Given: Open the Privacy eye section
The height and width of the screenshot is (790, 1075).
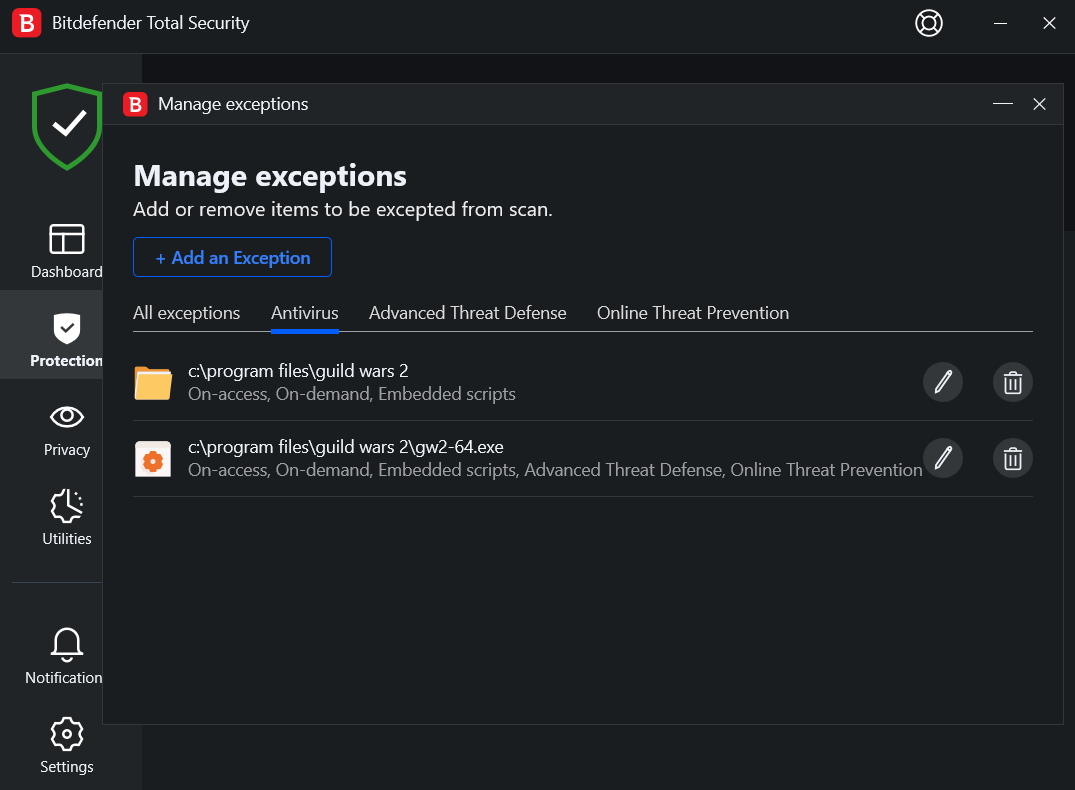Looking at the screenshot, I should click(x=67, y=430).
